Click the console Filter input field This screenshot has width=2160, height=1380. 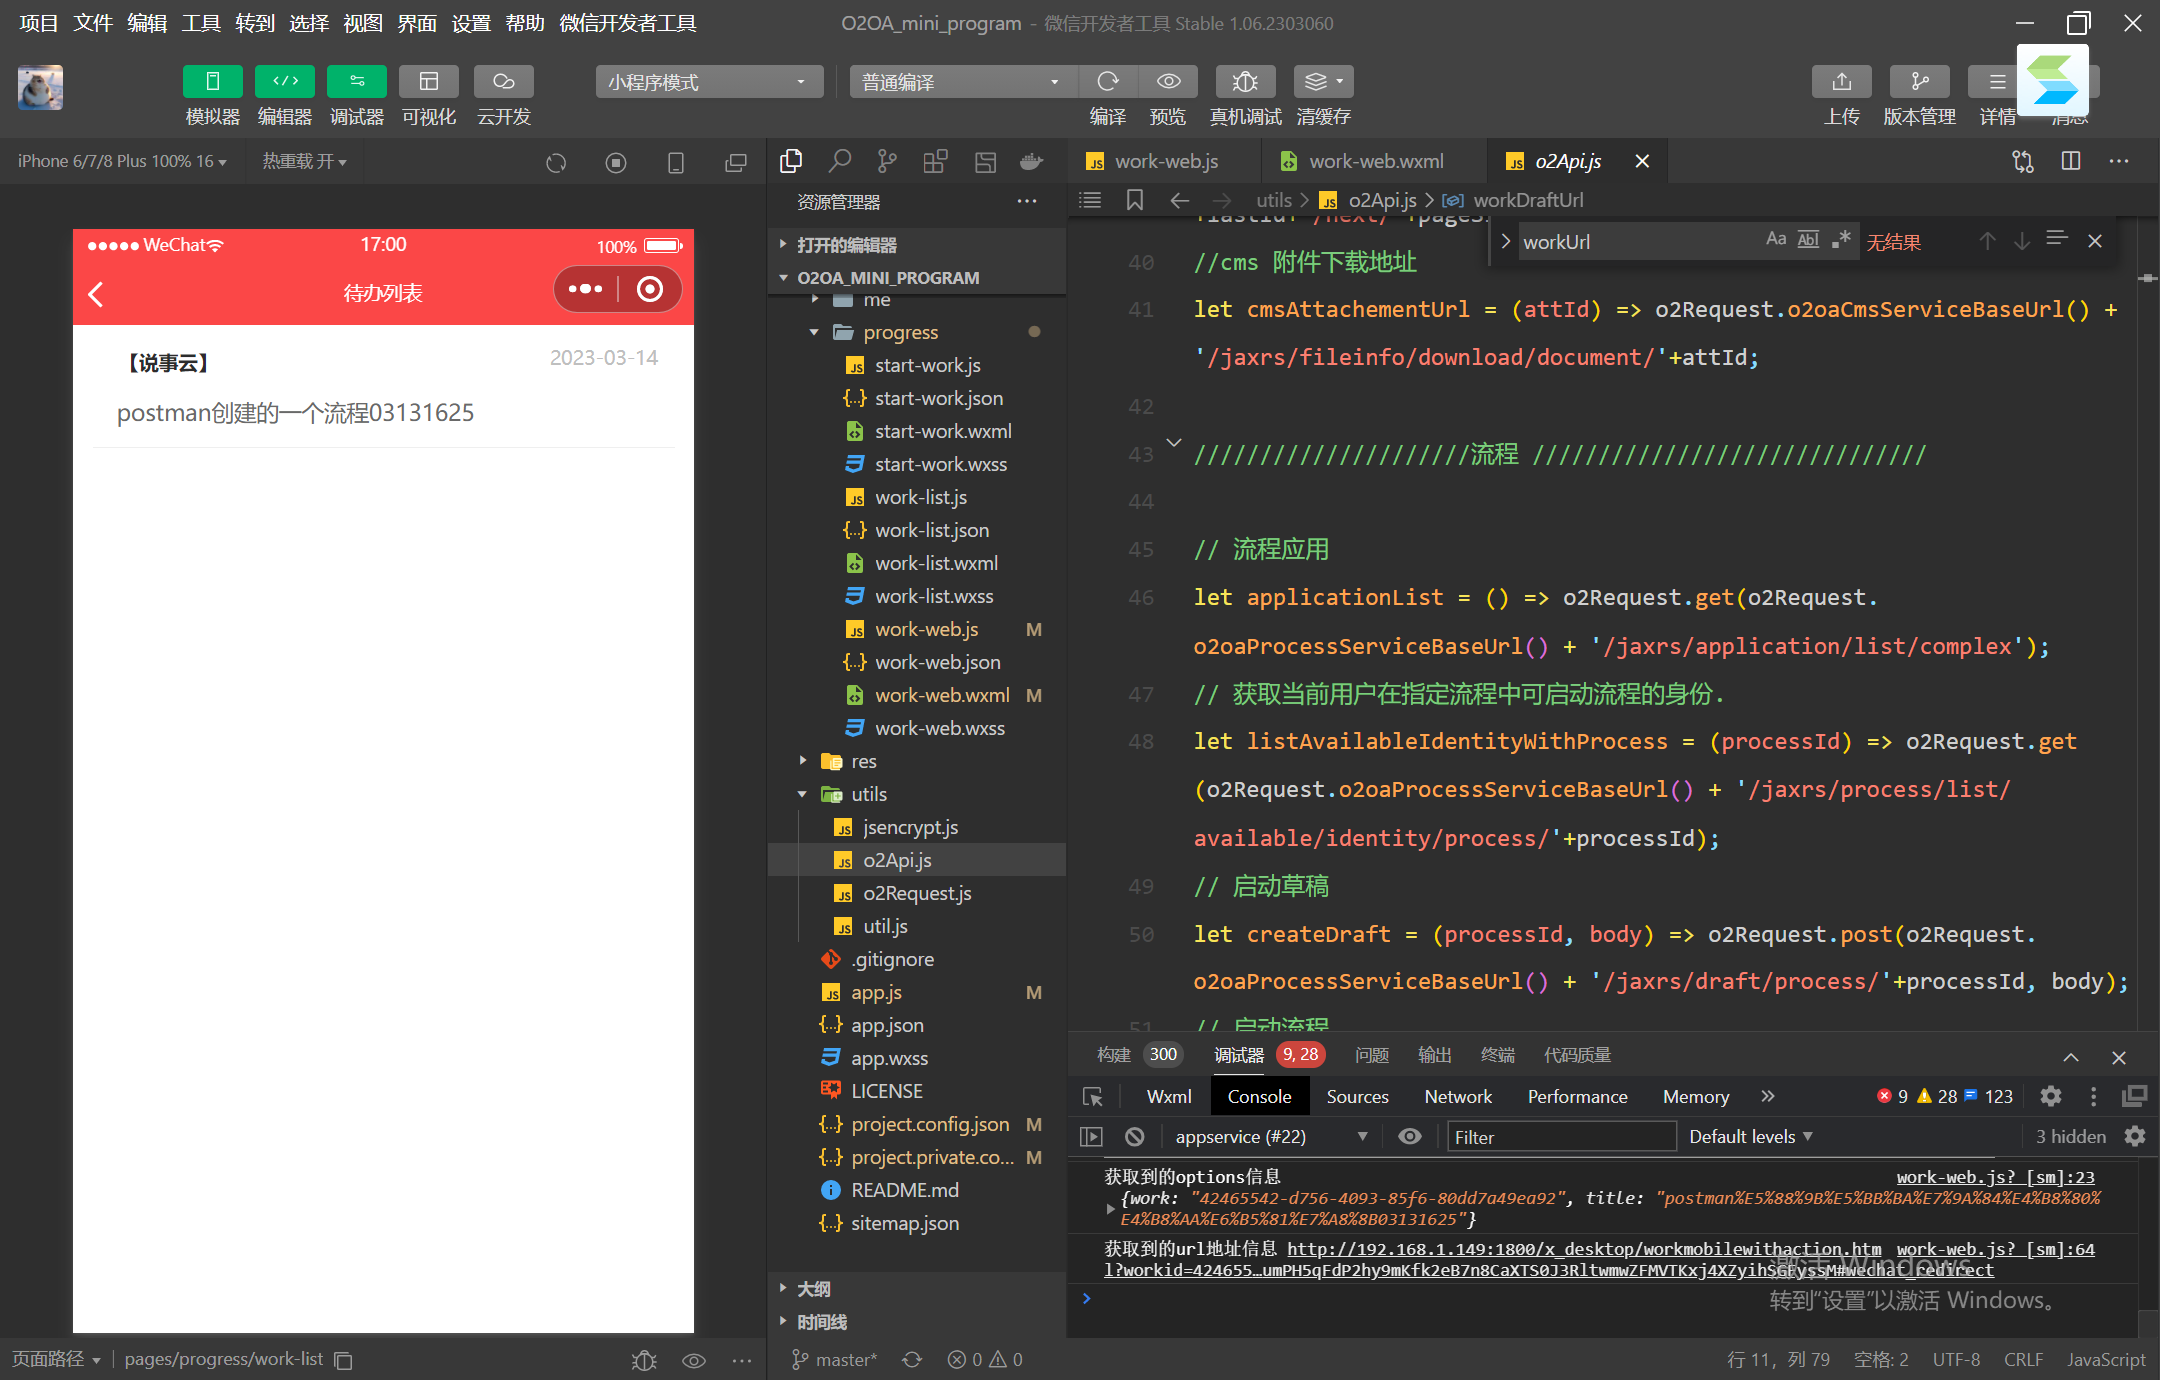[x=1560, y=1137]
